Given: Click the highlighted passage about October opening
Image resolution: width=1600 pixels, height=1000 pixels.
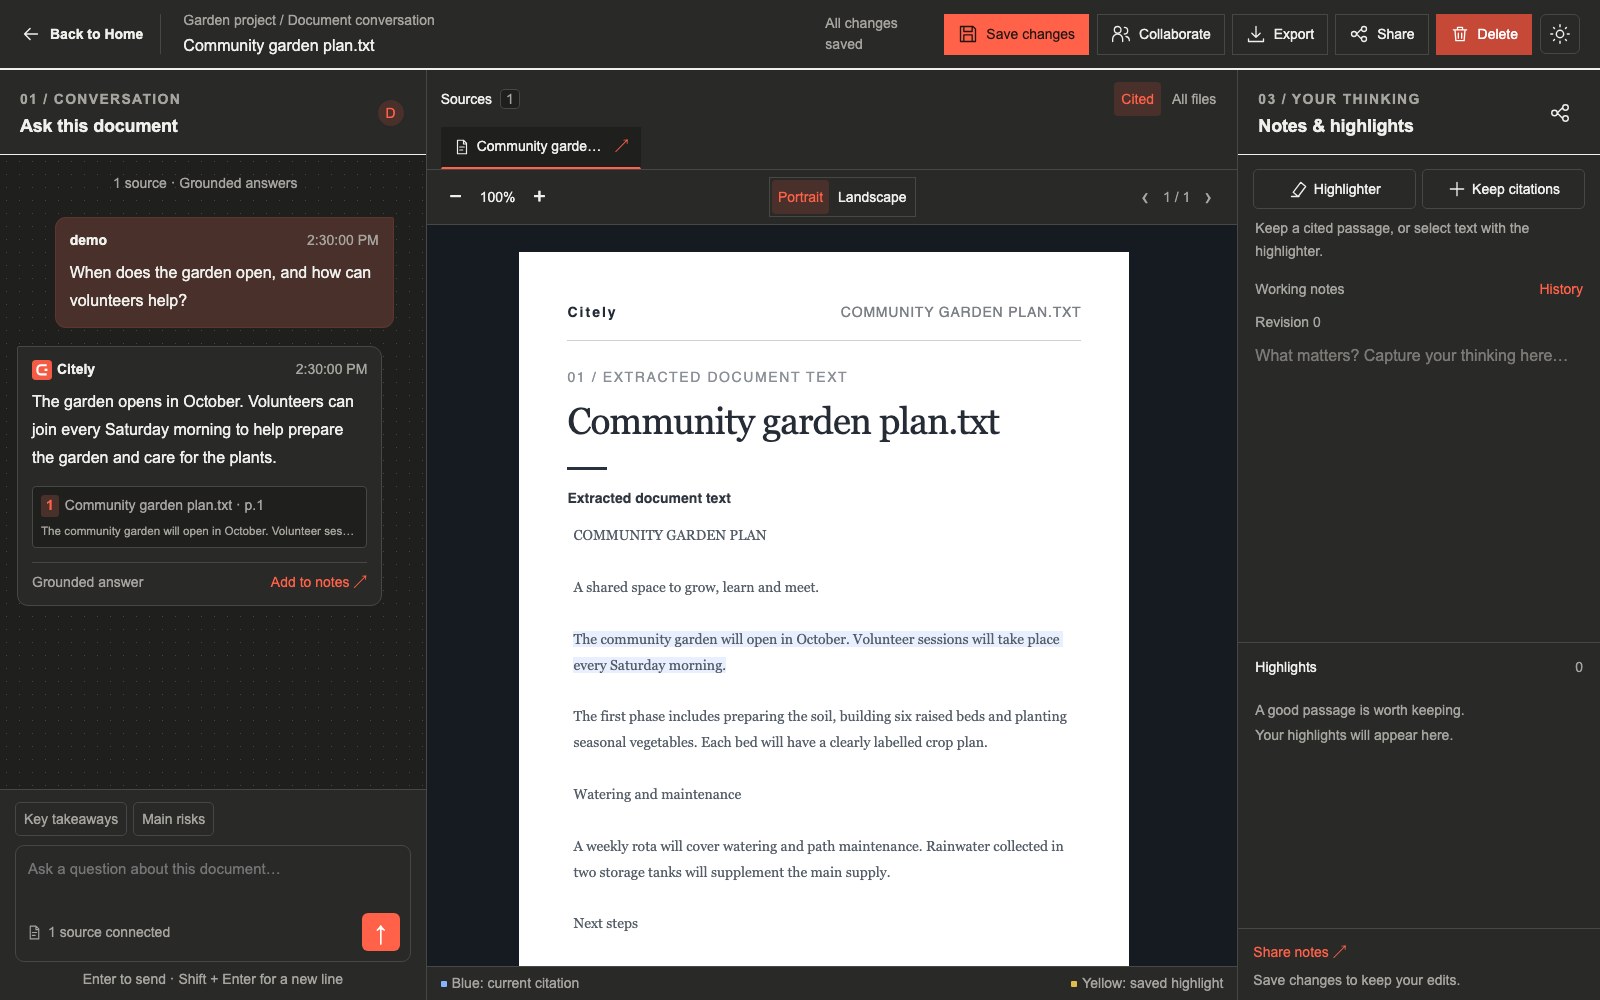Looking at the screenshot, I should pos(816,652).
